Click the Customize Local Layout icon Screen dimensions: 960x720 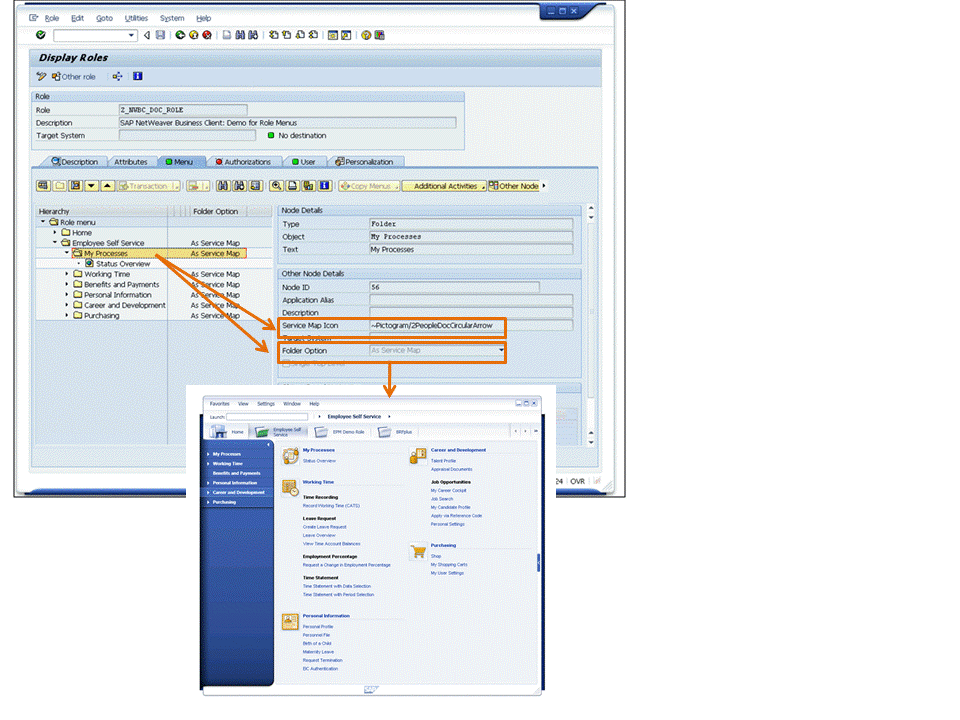[x=380, y=35]
